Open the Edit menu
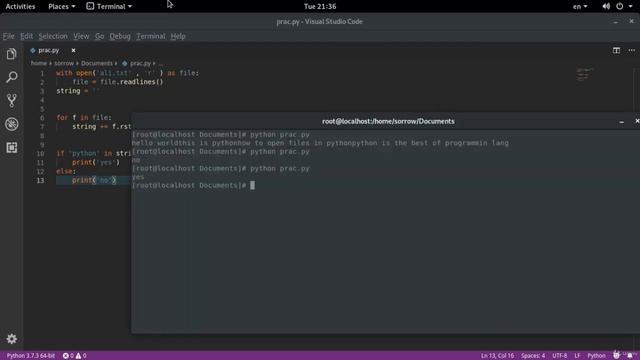The height and width of the screenshot is (360, 640). pos(27,36)
